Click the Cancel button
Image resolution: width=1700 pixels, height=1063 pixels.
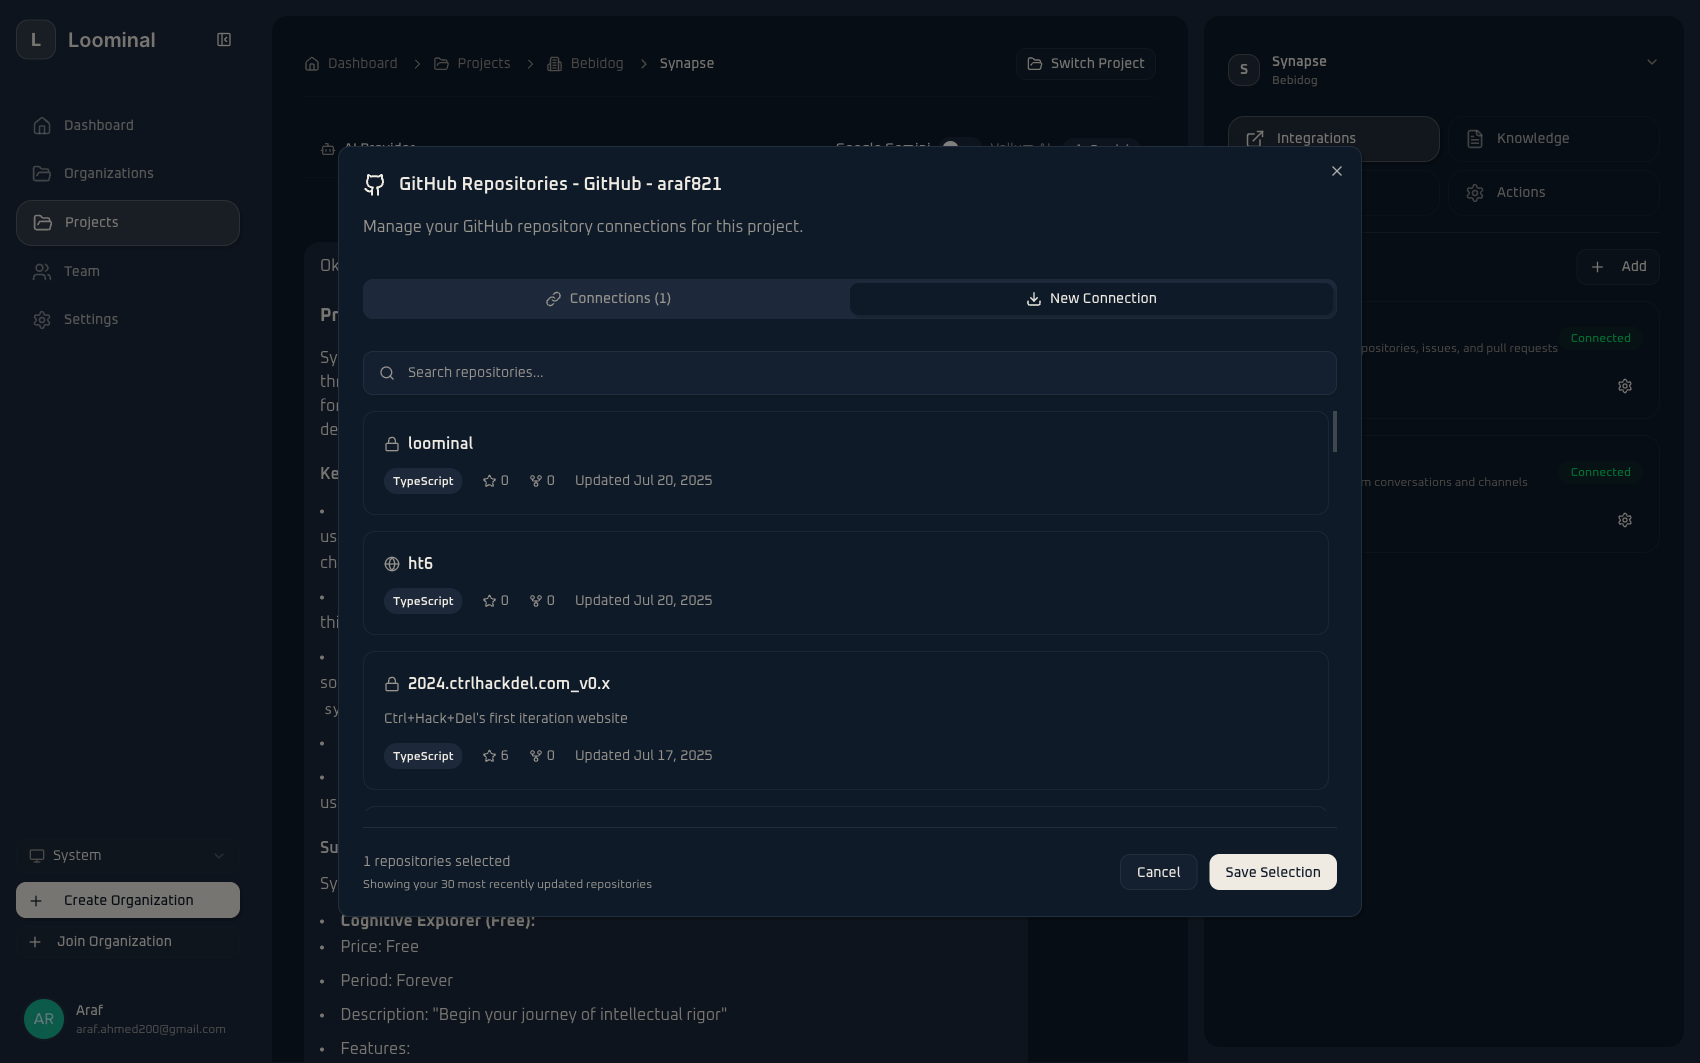1158,872
